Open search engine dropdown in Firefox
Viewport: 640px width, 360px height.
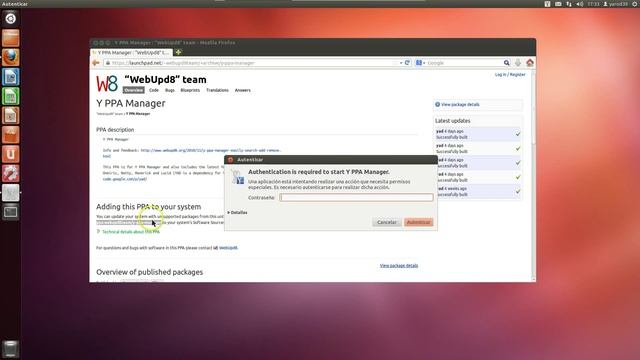pyautogui.click(x=420, y=63)
